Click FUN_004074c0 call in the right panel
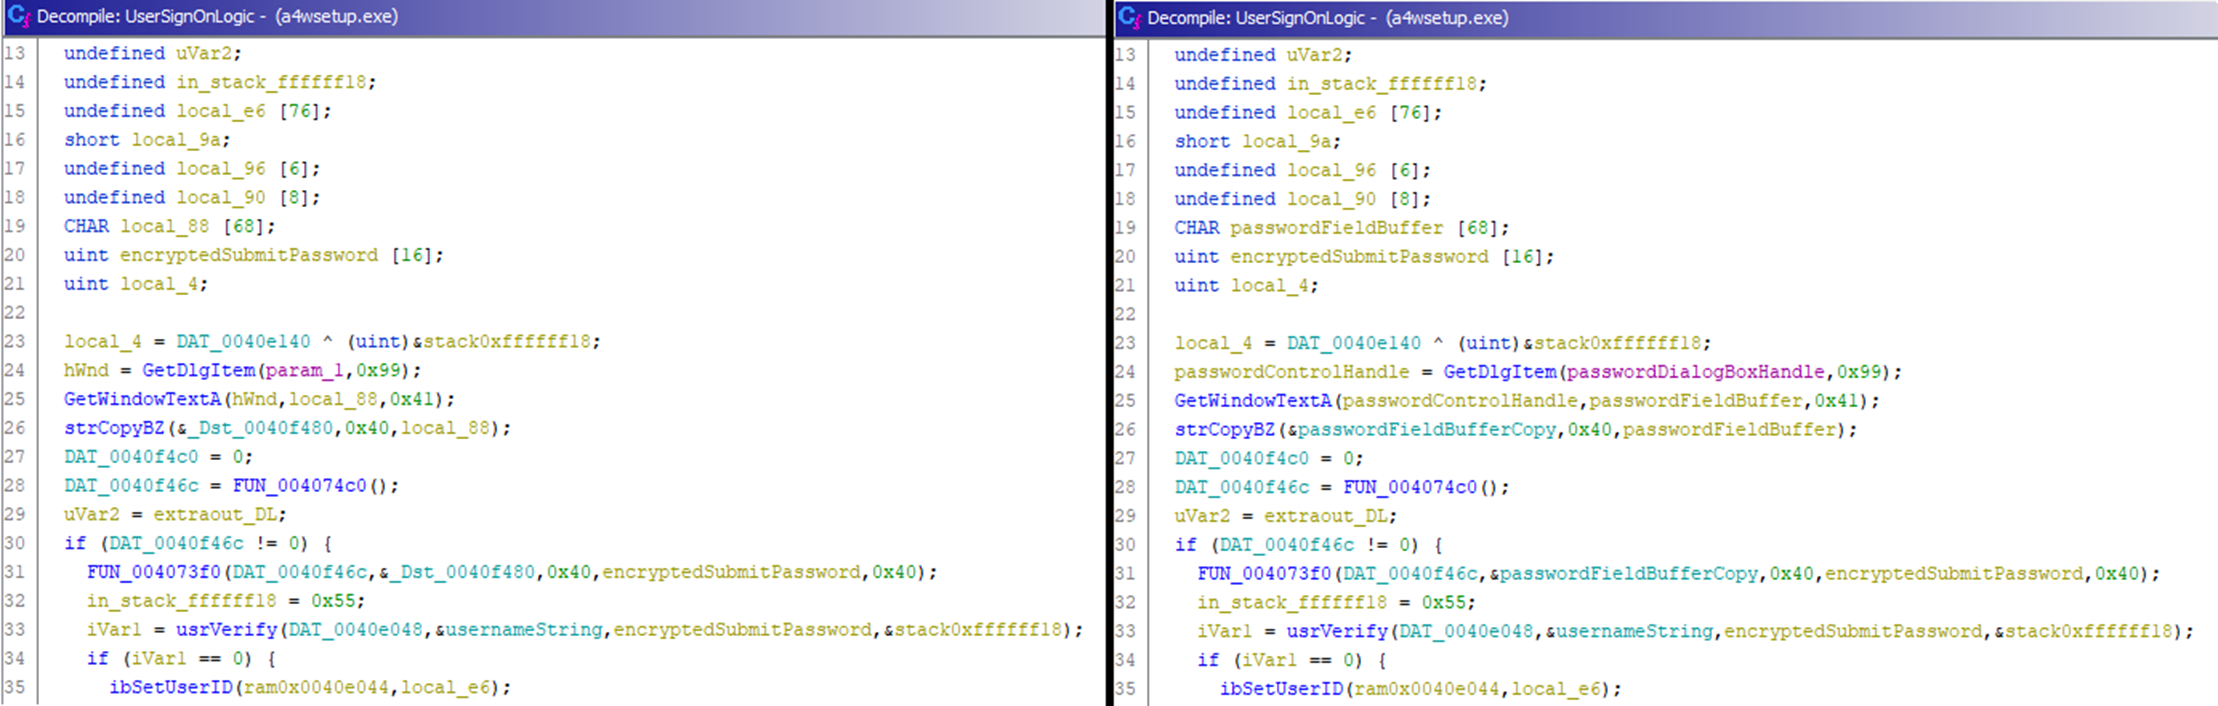 [x=1410, y=487]
